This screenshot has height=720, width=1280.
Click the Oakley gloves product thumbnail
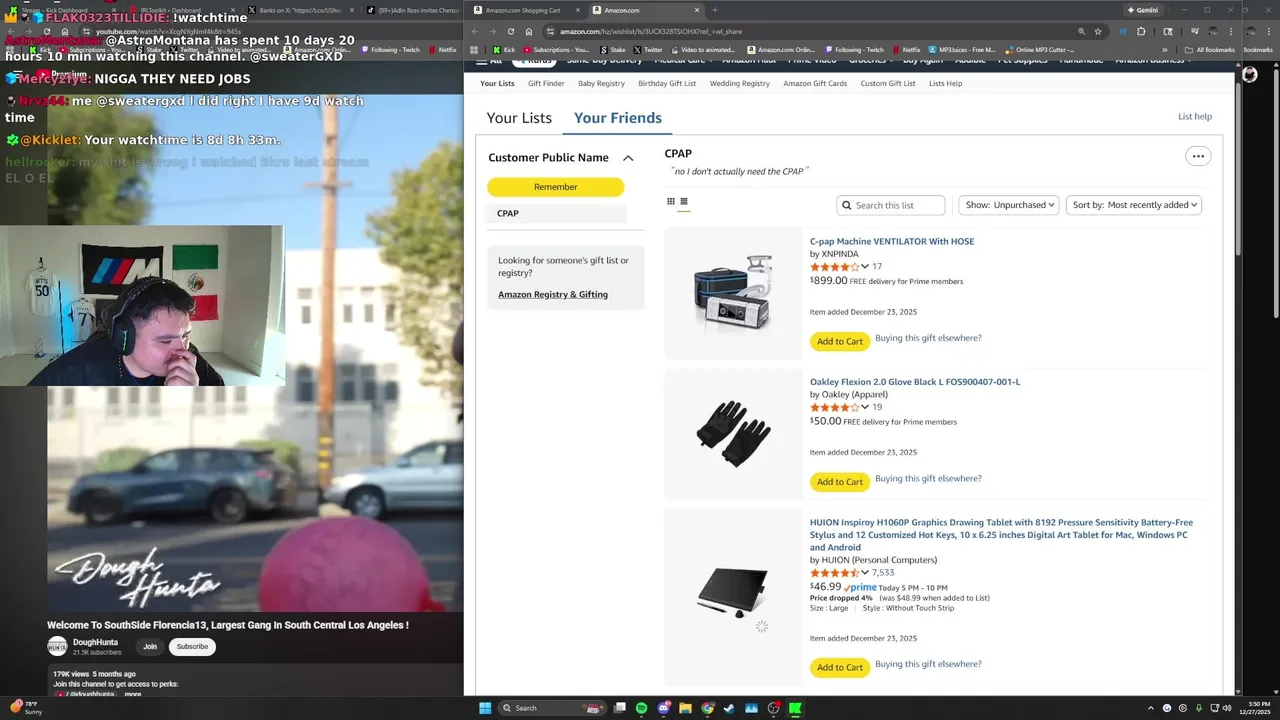coord(733,433)
